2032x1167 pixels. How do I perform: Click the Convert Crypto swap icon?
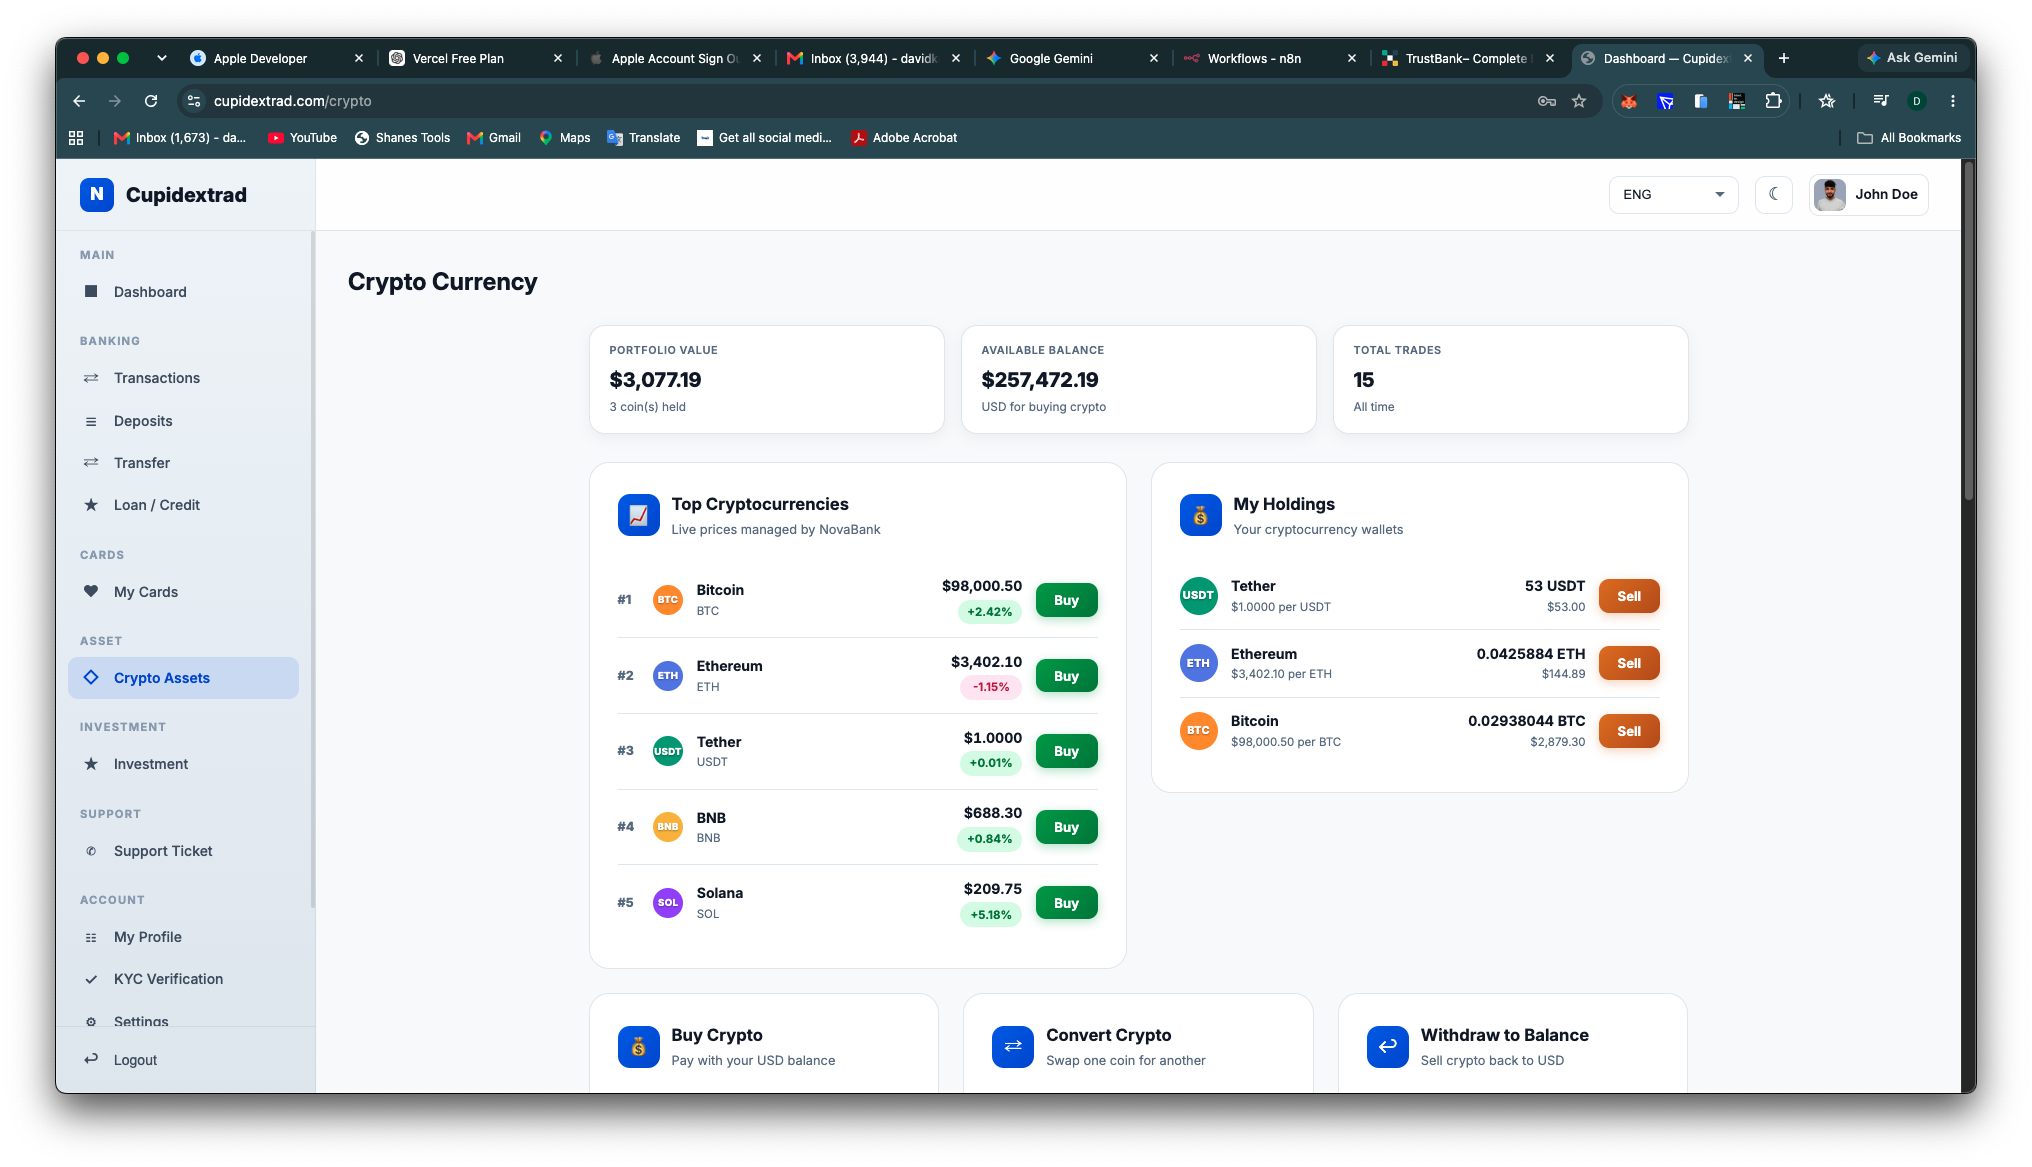tap(1013, 1046)
